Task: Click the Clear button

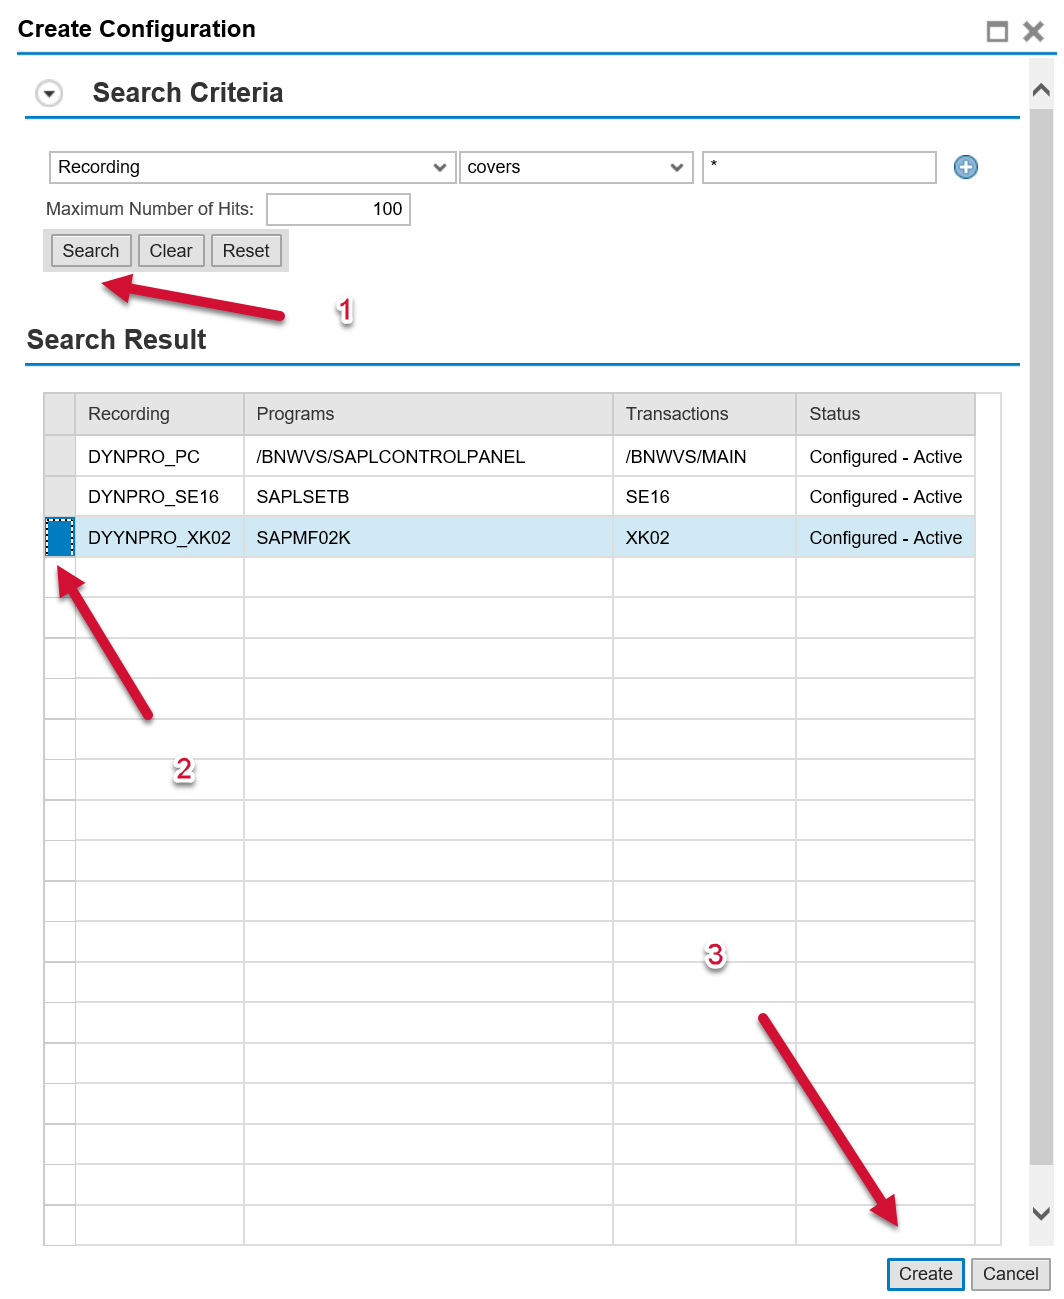Action: tap(171, 251)
